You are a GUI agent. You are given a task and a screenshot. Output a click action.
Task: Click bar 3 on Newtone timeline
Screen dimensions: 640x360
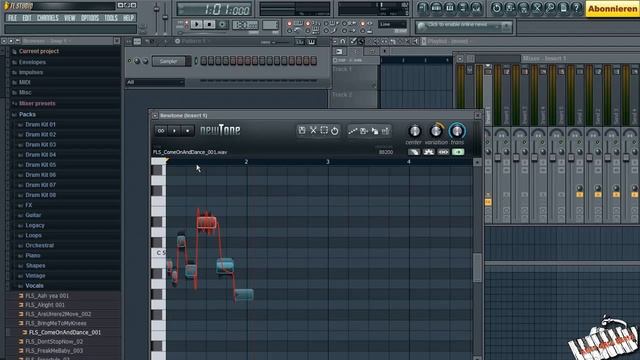pos(328,162)
